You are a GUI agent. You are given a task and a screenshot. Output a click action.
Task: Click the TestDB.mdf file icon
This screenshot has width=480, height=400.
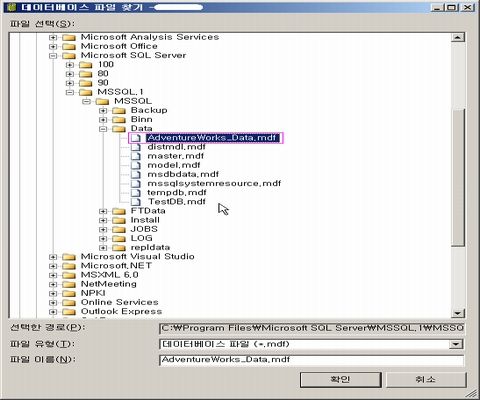[x=136, y=202]
